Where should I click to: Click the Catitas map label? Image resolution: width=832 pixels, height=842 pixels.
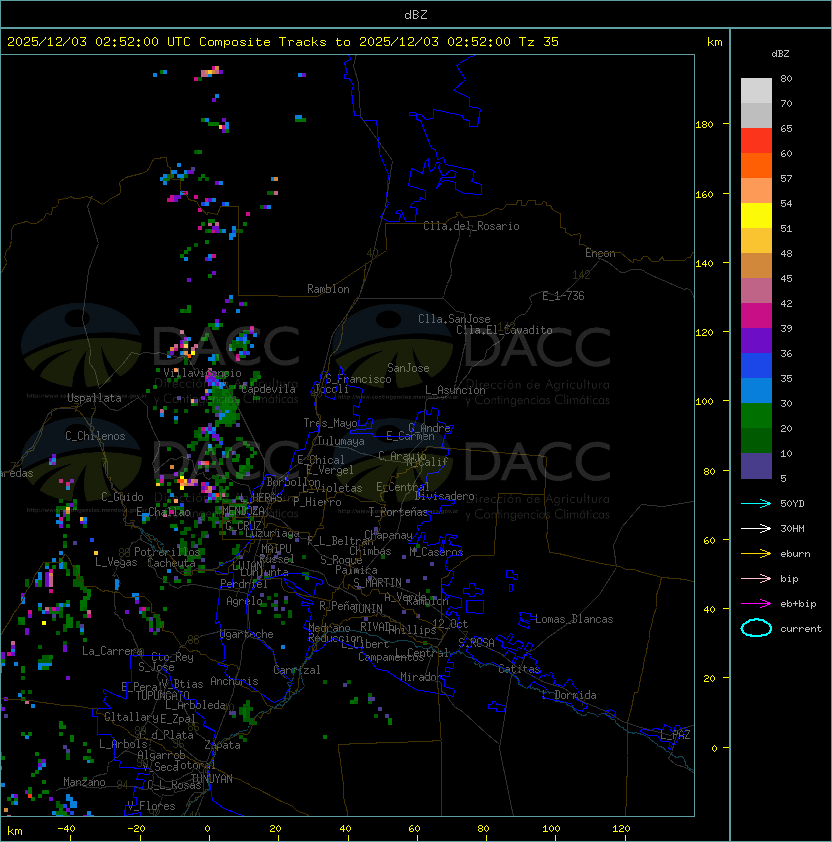point(519,669)
